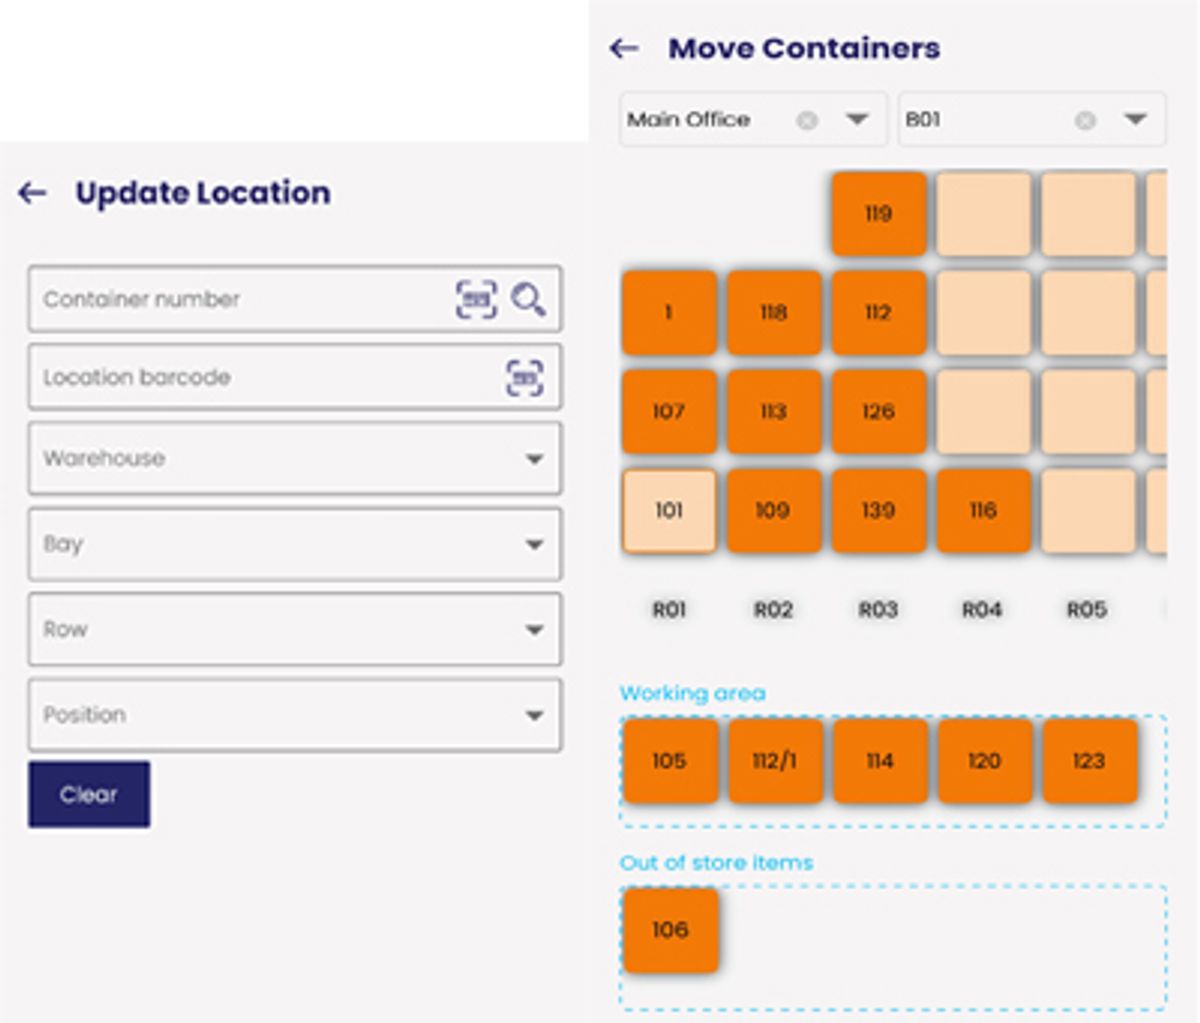
Task: Clear the Main Office selection
Action: (806, 120)
